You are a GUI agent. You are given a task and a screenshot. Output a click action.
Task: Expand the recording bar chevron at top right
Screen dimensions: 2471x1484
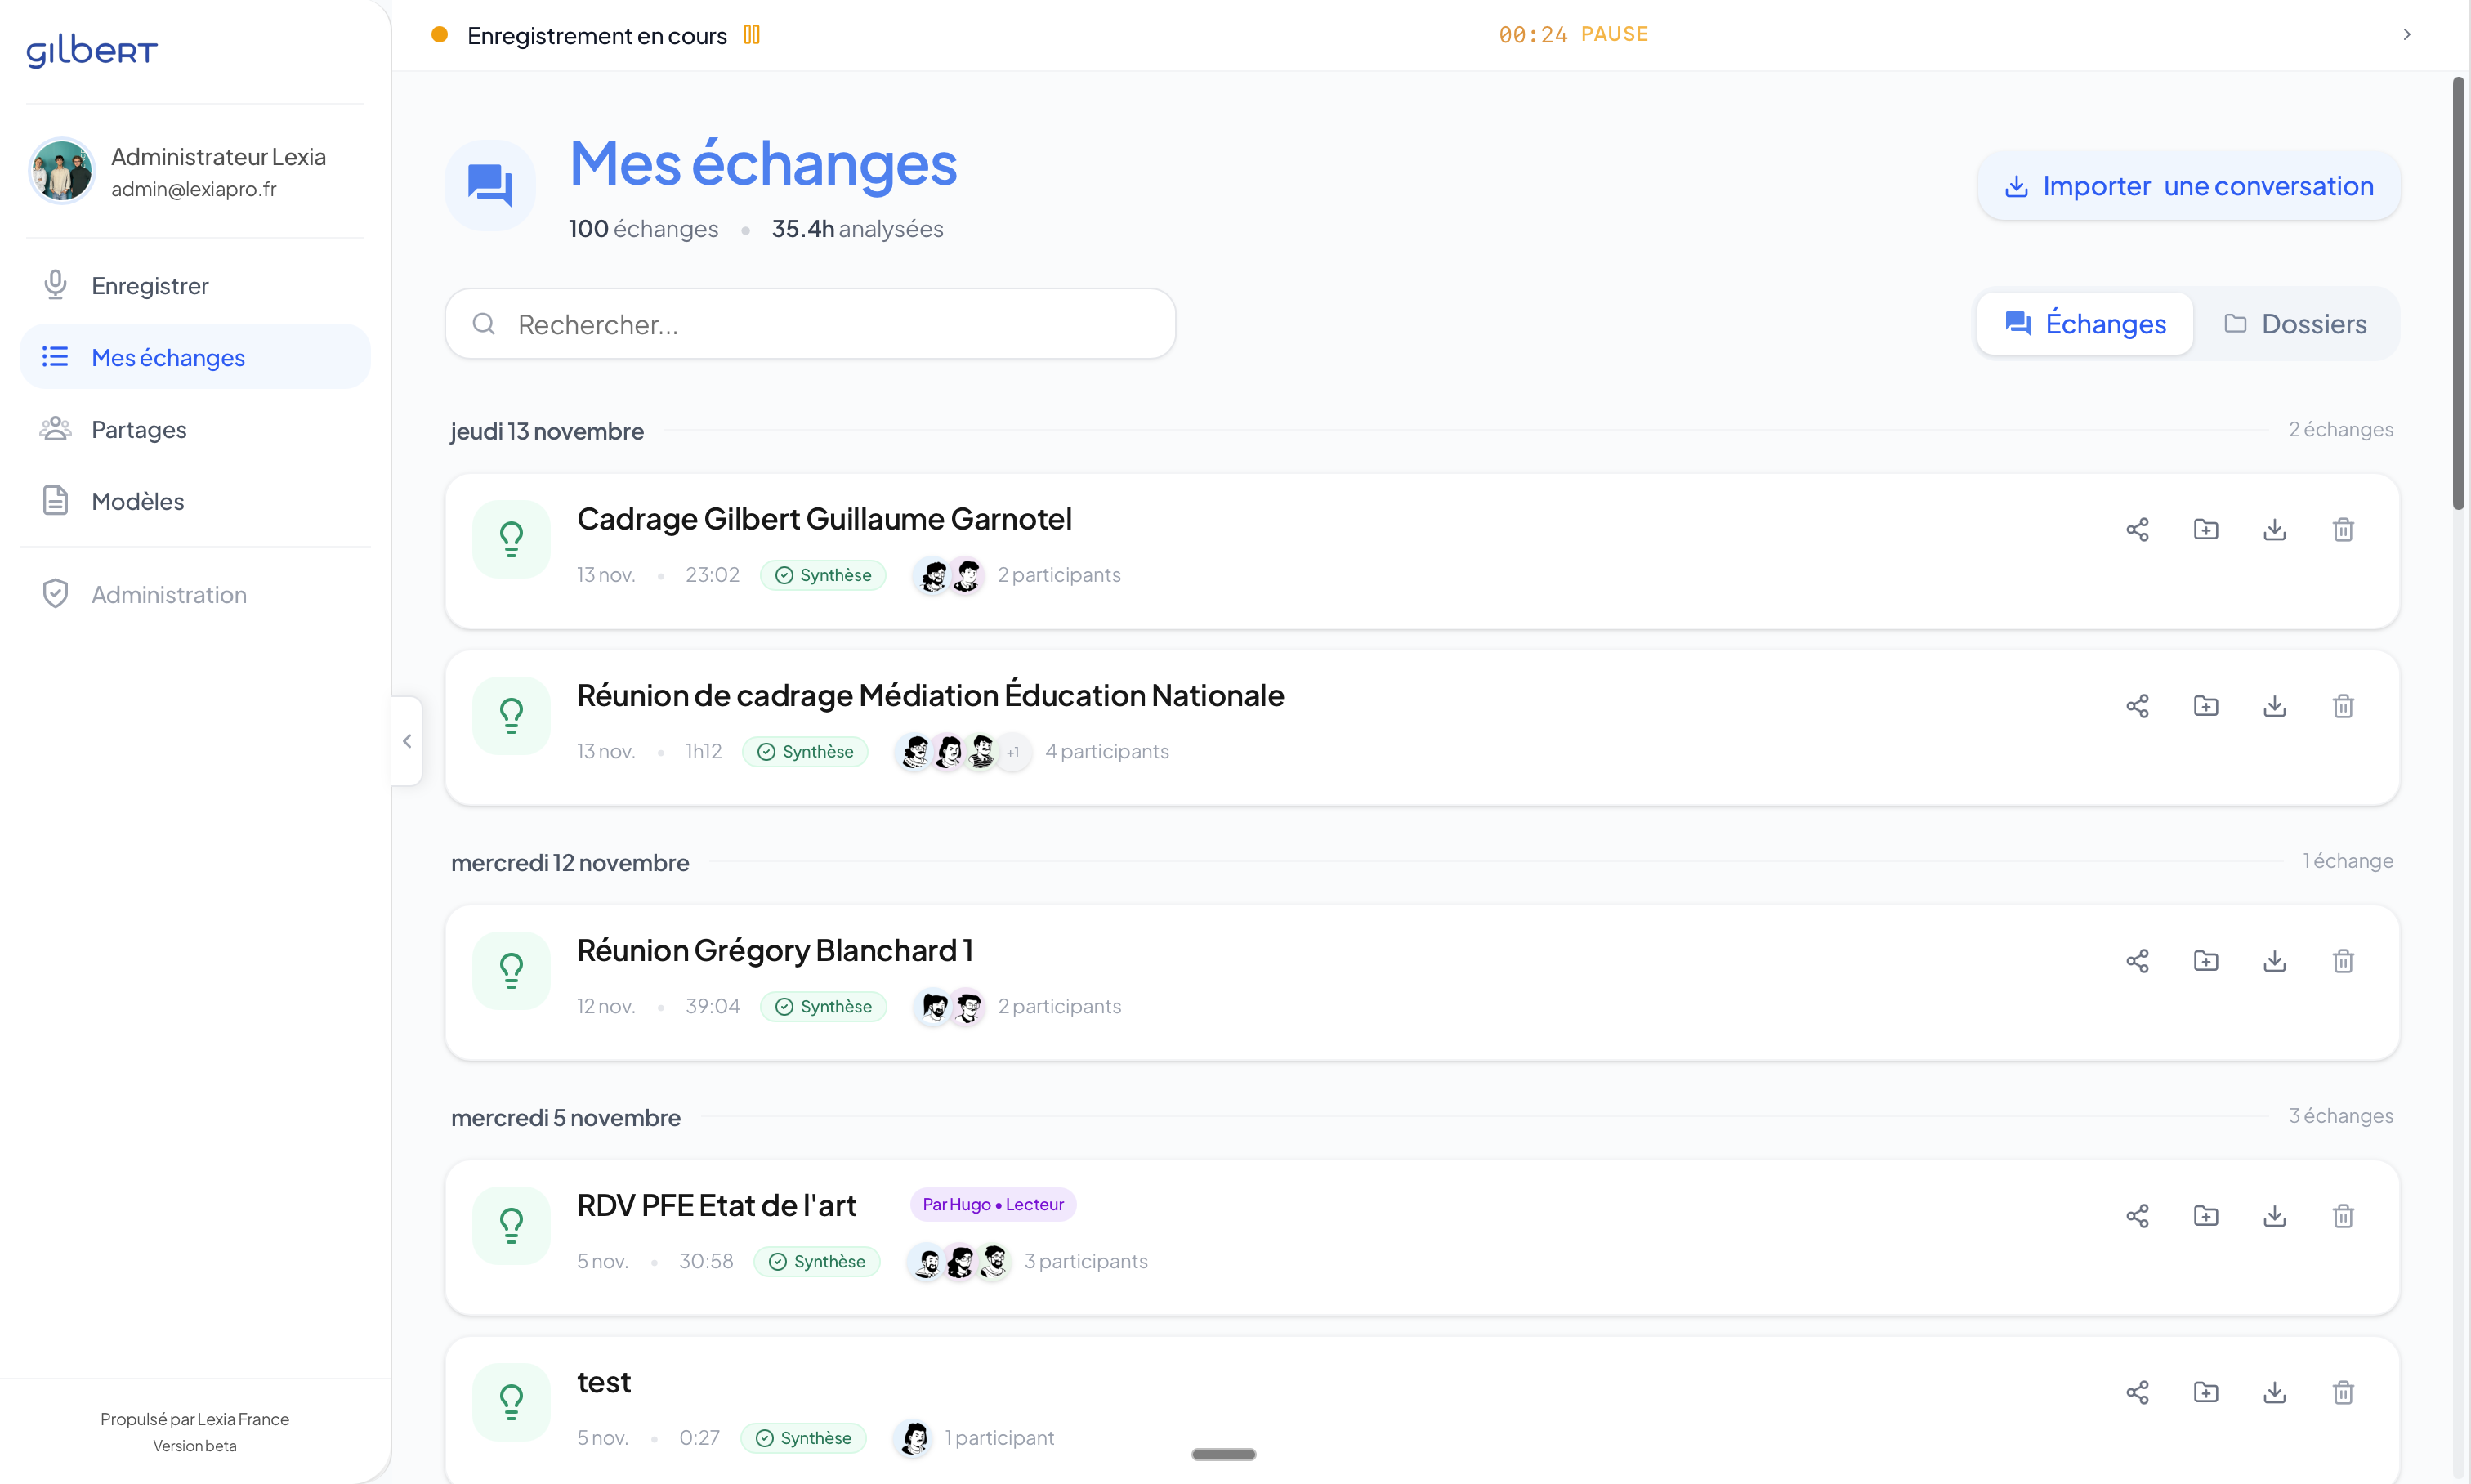[2407, 35]
